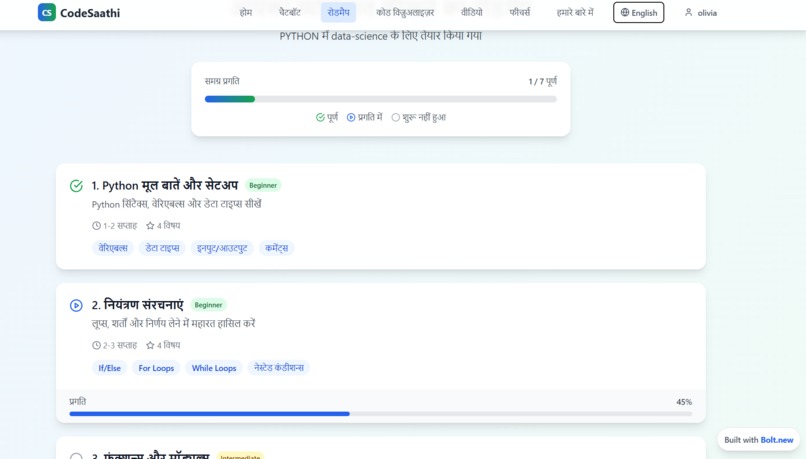Click the green check icon of Python मूल बातें

(x=76, y=186)
